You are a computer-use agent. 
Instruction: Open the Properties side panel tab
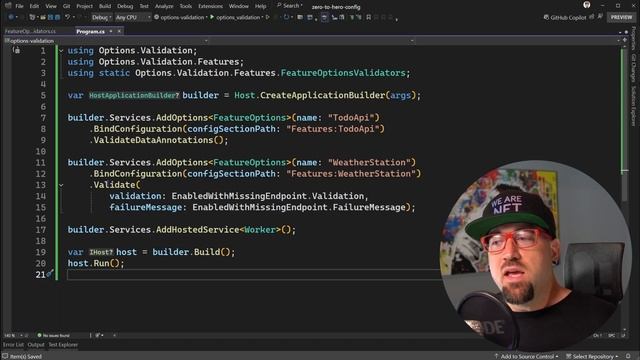[x=634, y=38]
